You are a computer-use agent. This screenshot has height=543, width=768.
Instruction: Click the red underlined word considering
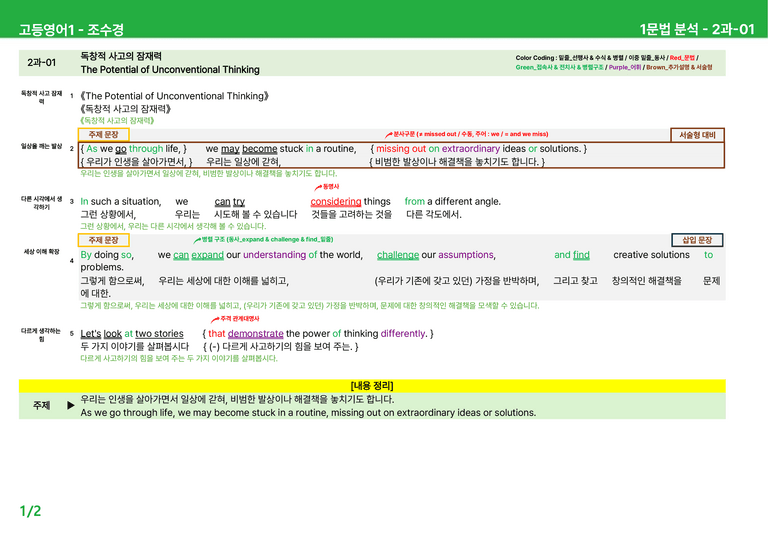point(336,201)
